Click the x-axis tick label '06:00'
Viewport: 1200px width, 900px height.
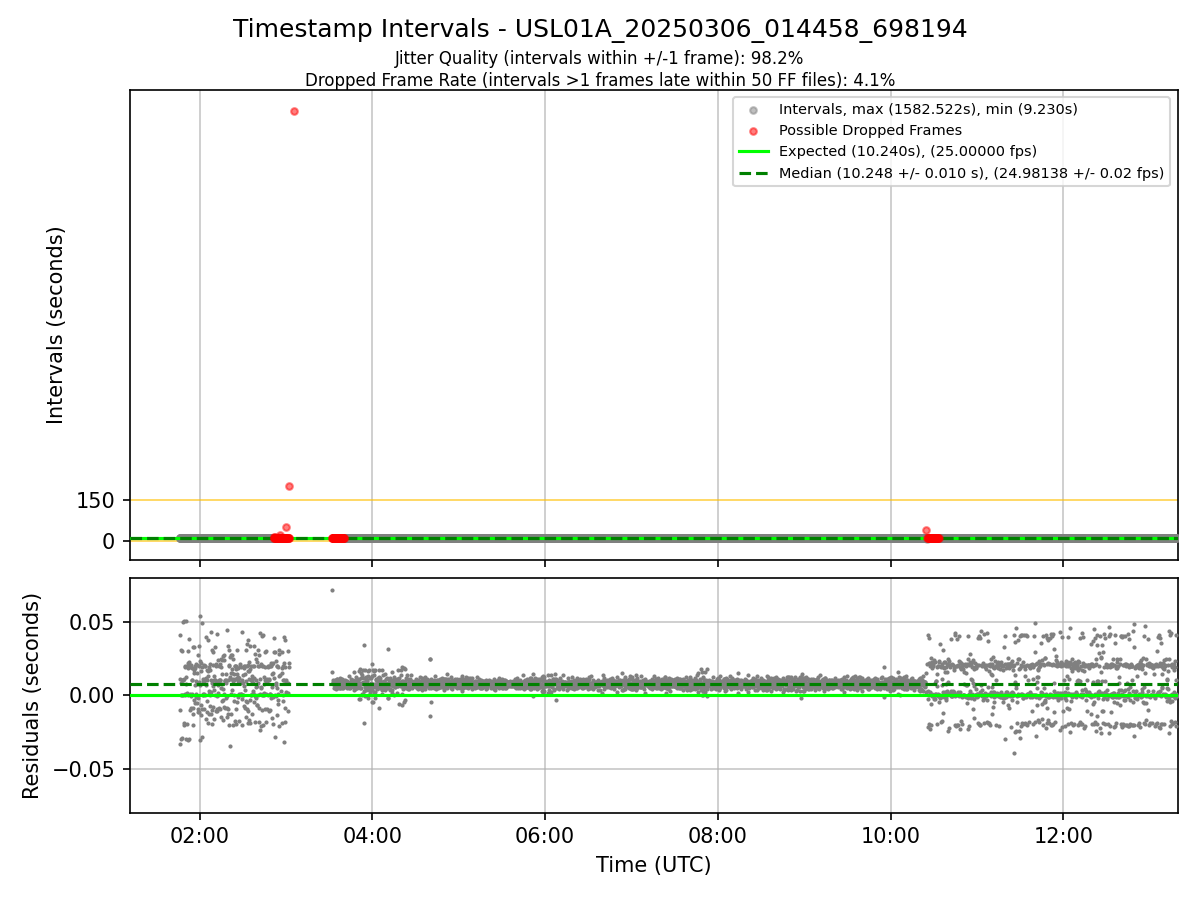click(545, 835)
